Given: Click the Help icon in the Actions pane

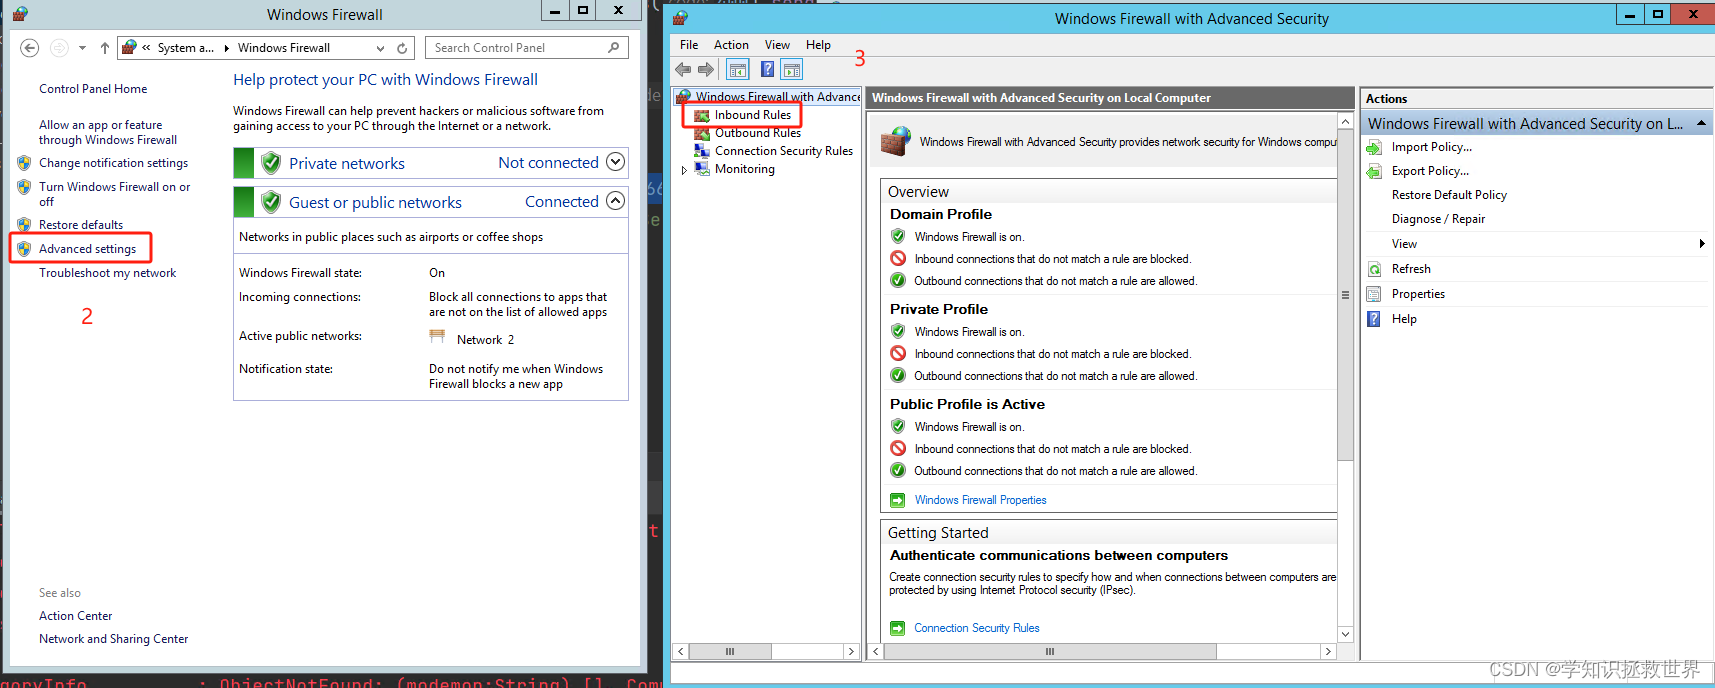Looking at the screenshot, I should pos(1375,319).
